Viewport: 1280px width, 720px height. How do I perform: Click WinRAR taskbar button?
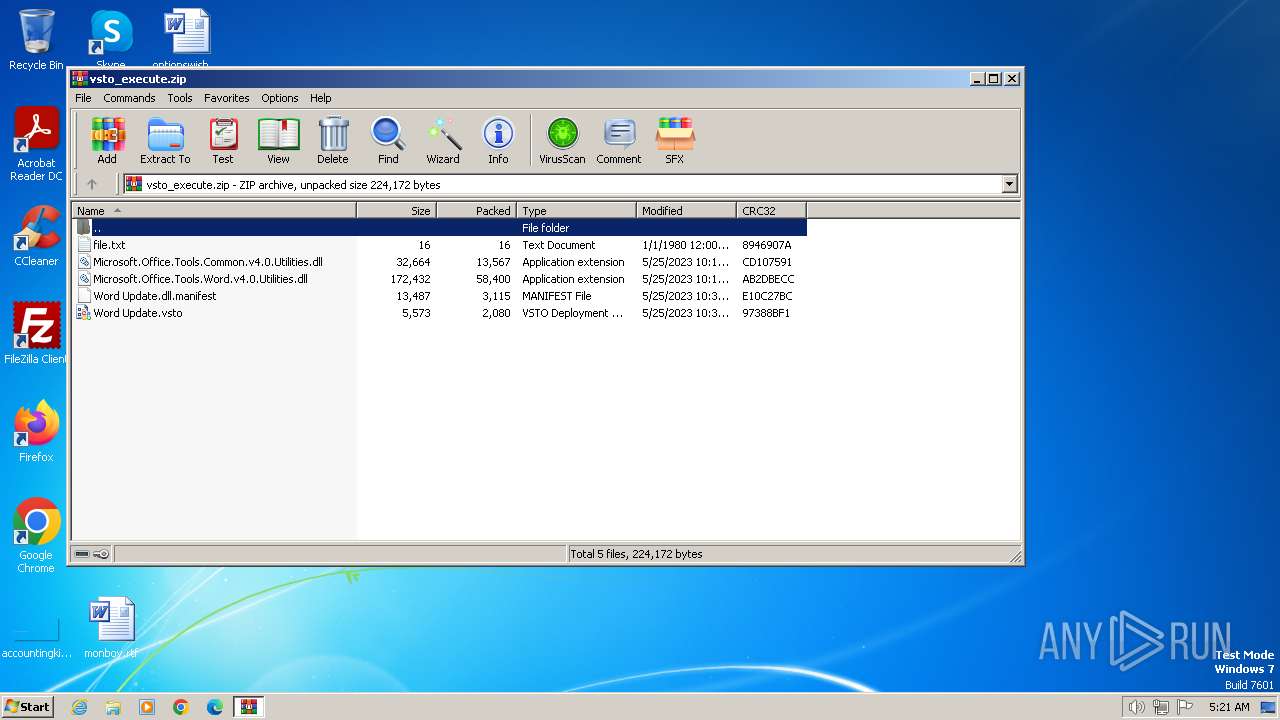(248, 707)
